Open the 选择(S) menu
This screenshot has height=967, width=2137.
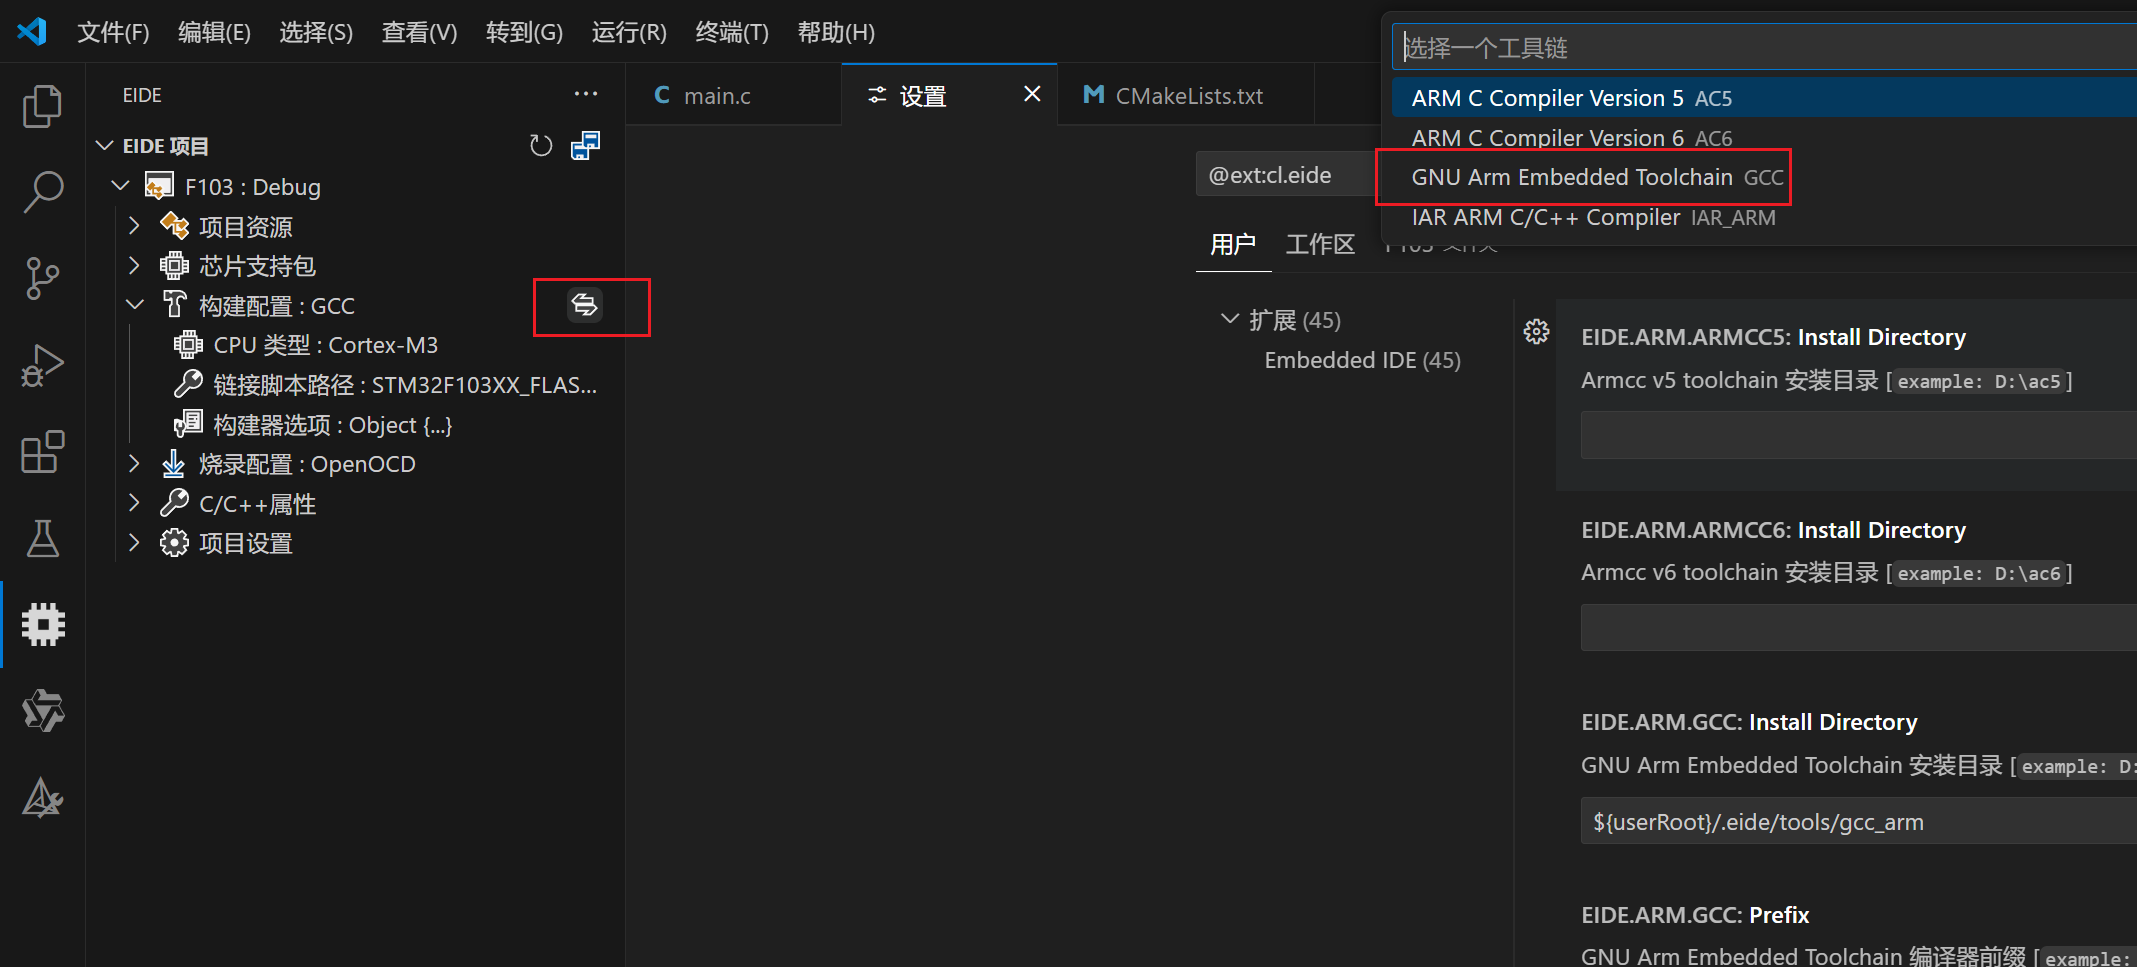click(316, 32)
